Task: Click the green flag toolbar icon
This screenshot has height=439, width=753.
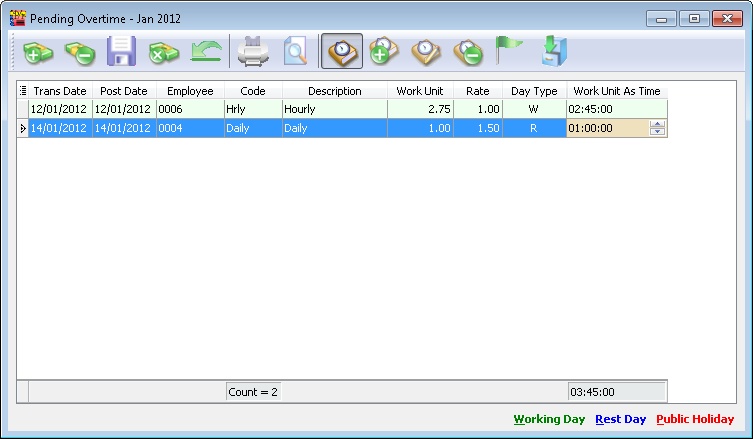Action: coord(509,50)
